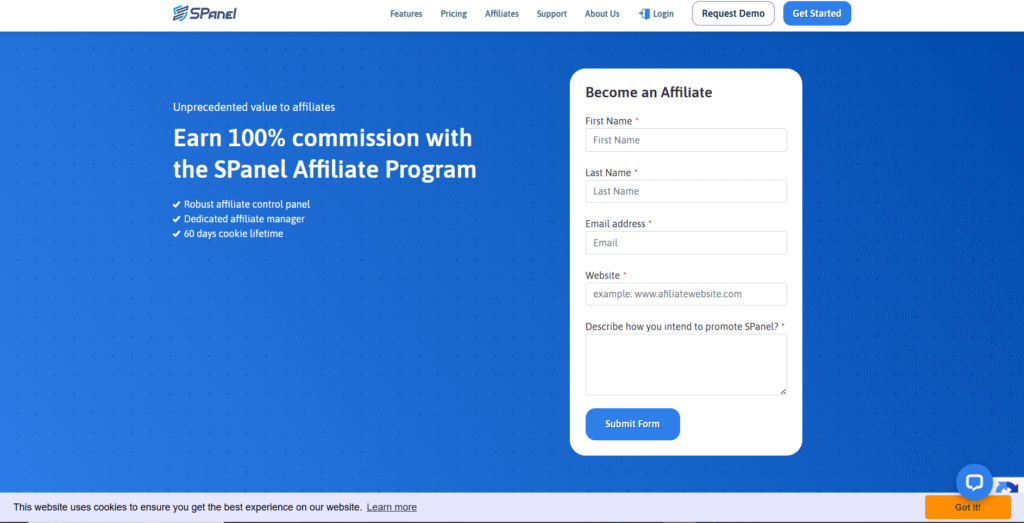The width and height of the screenshot is (1024, 523).
Task: Focus the First Name input field
Action: [x=686, y=140]
